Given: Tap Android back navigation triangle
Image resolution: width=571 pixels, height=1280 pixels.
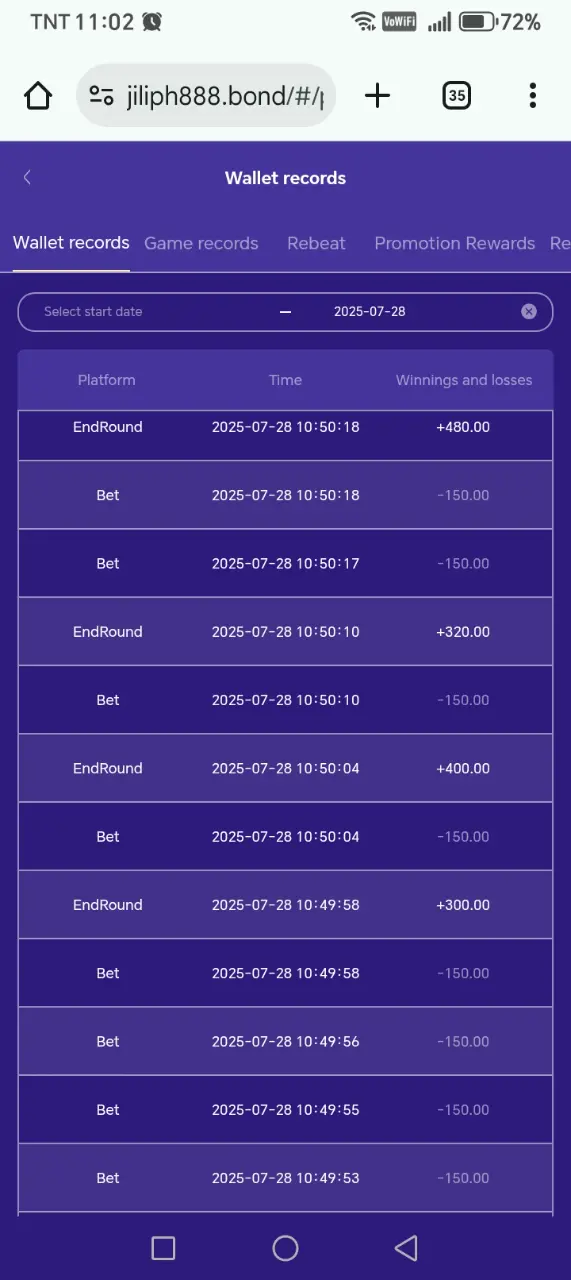Looking at the screenshot, I should coord(406,1247).
